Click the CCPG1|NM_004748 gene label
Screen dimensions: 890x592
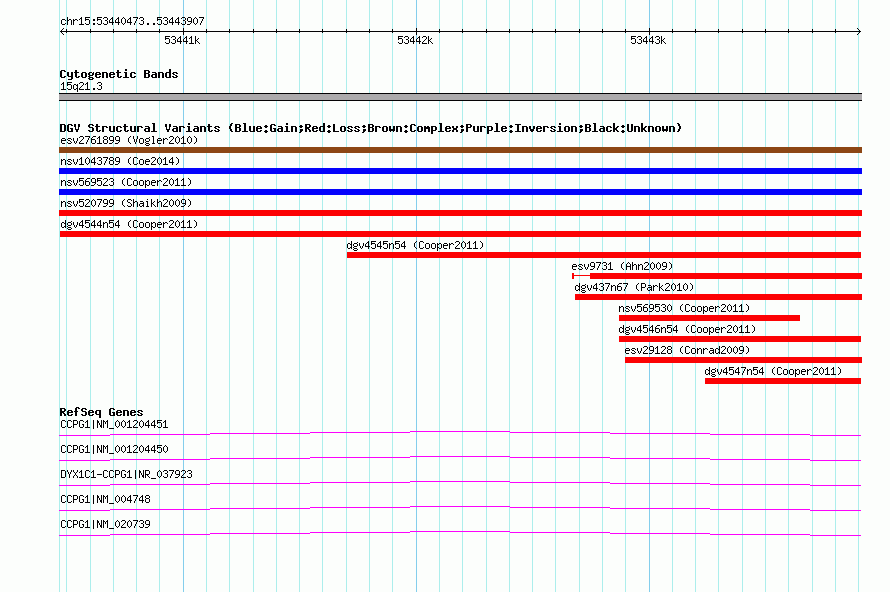click(x=105, y=499)
